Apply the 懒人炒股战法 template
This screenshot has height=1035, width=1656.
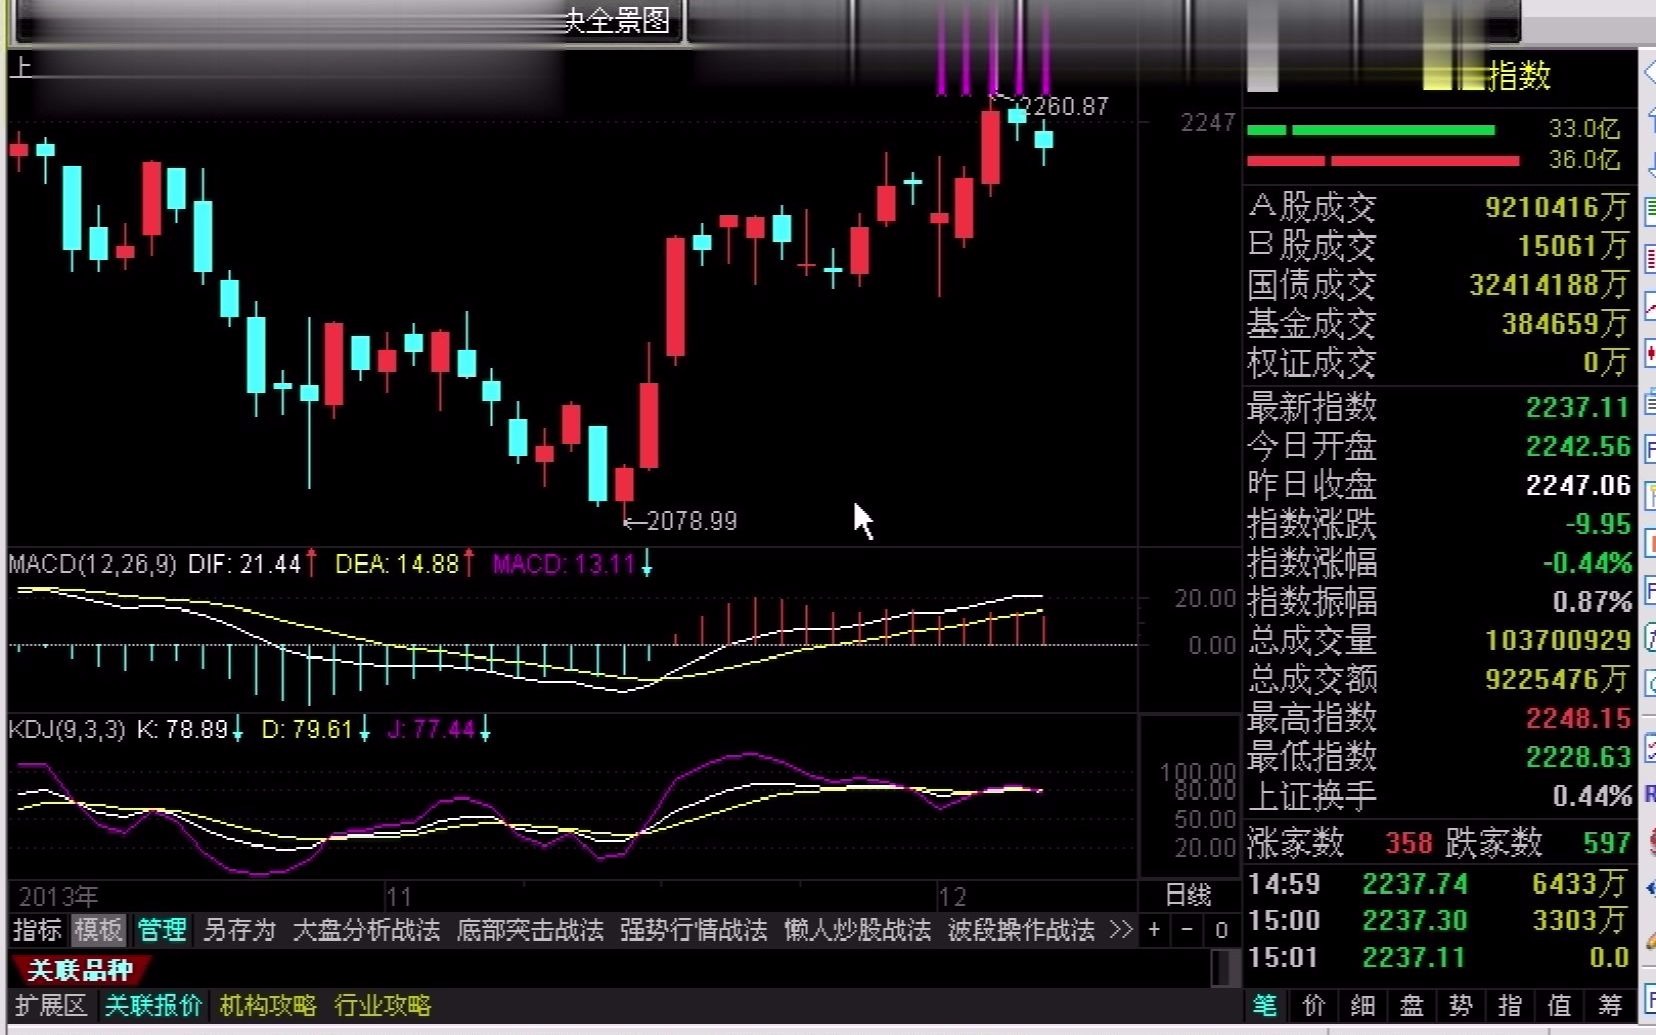coord(857,930)
